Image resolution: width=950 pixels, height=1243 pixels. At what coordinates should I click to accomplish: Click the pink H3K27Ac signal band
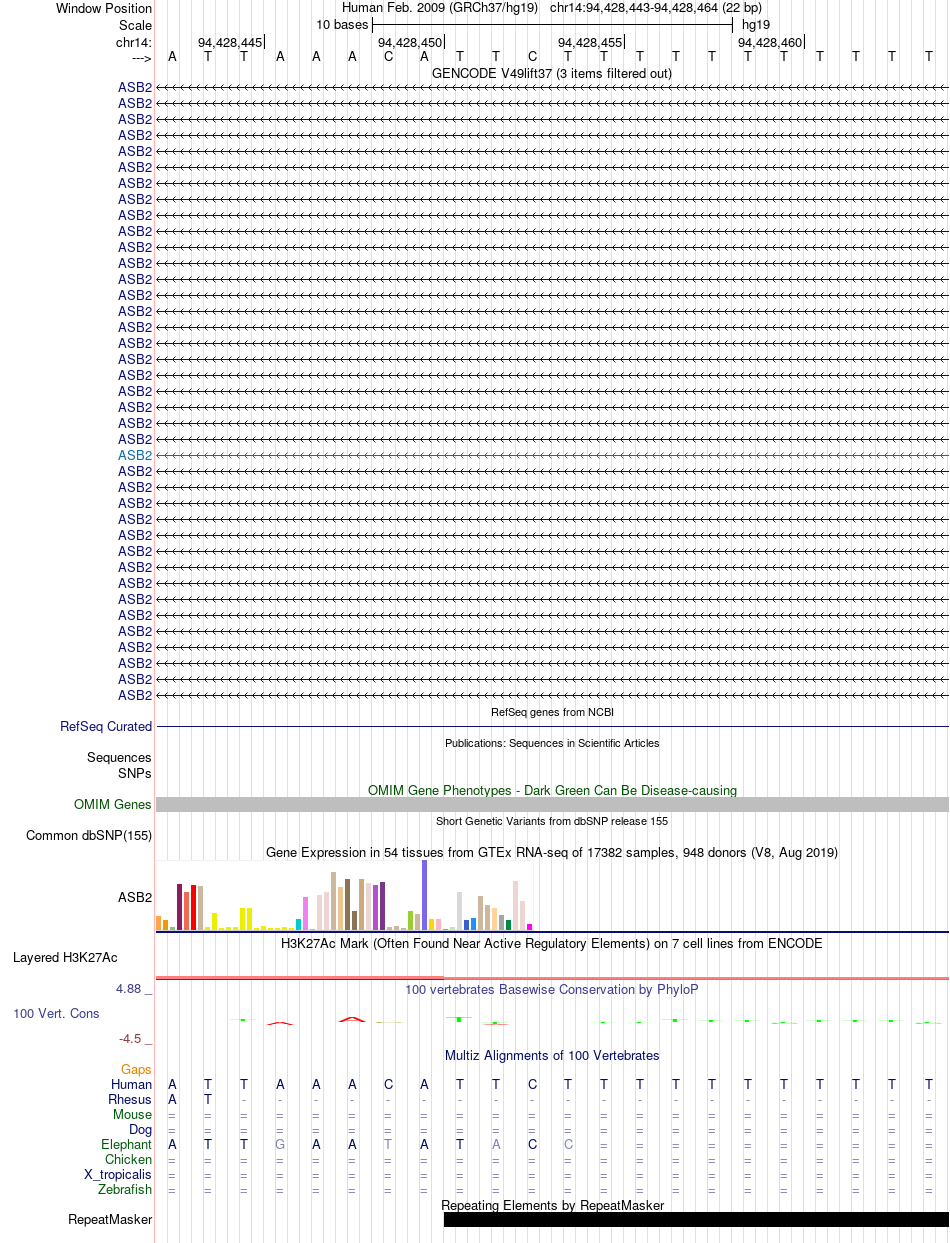(552, 978)
